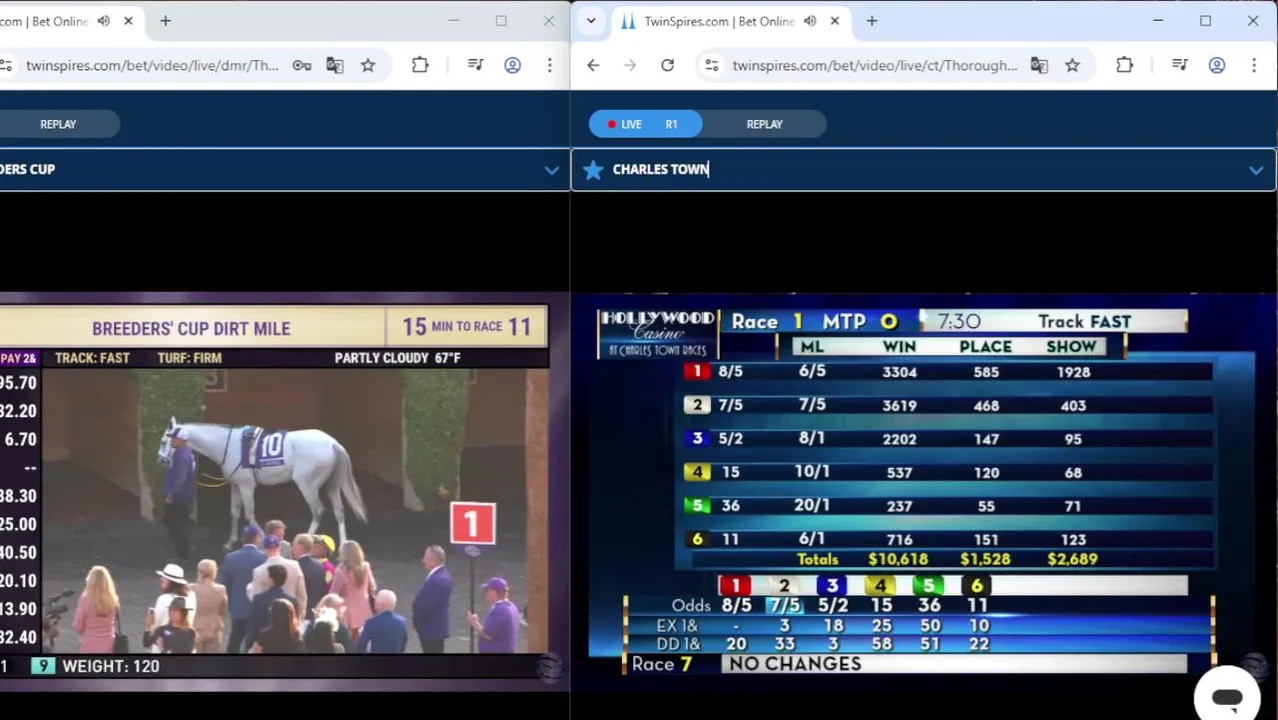
Task: Click the translate icon in right window
Action: click(1039, 65)
